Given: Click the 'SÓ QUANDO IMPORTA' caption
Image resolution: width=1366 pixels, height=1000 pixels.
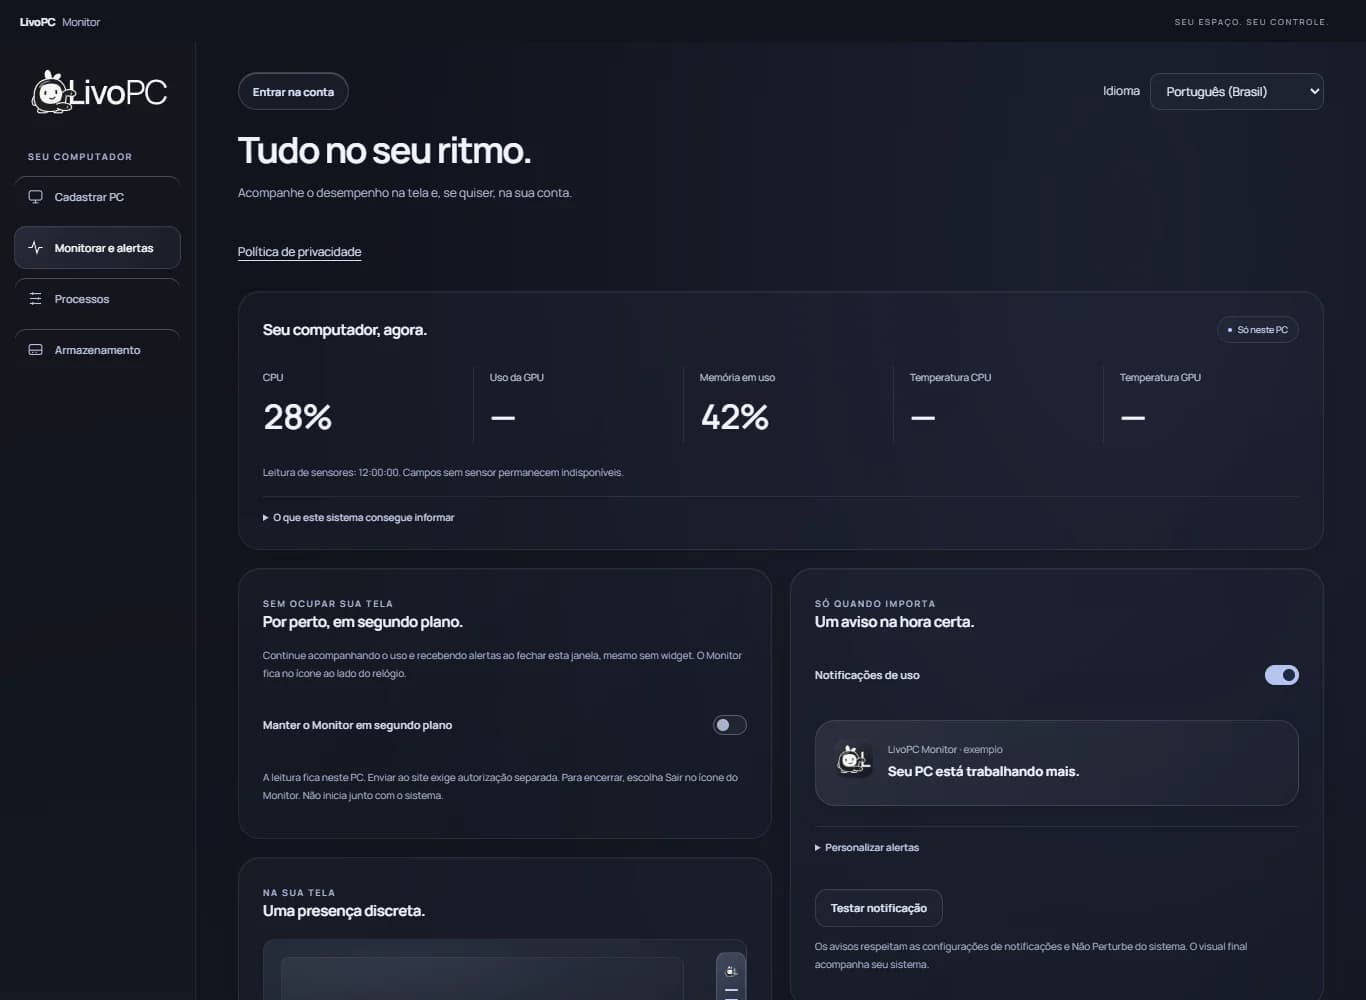Looking at the screenshot, I should click(x=875, y=604).
